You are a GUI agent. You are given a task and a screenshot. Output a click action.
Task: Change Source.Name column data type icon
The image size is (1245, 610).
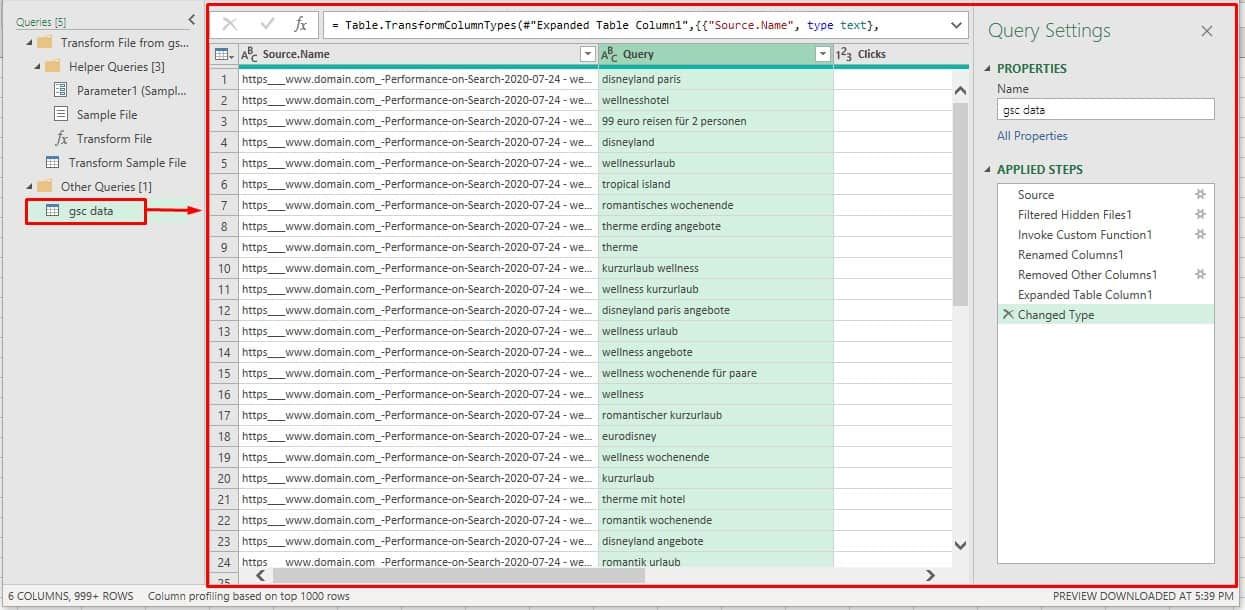tap(250, 54)
